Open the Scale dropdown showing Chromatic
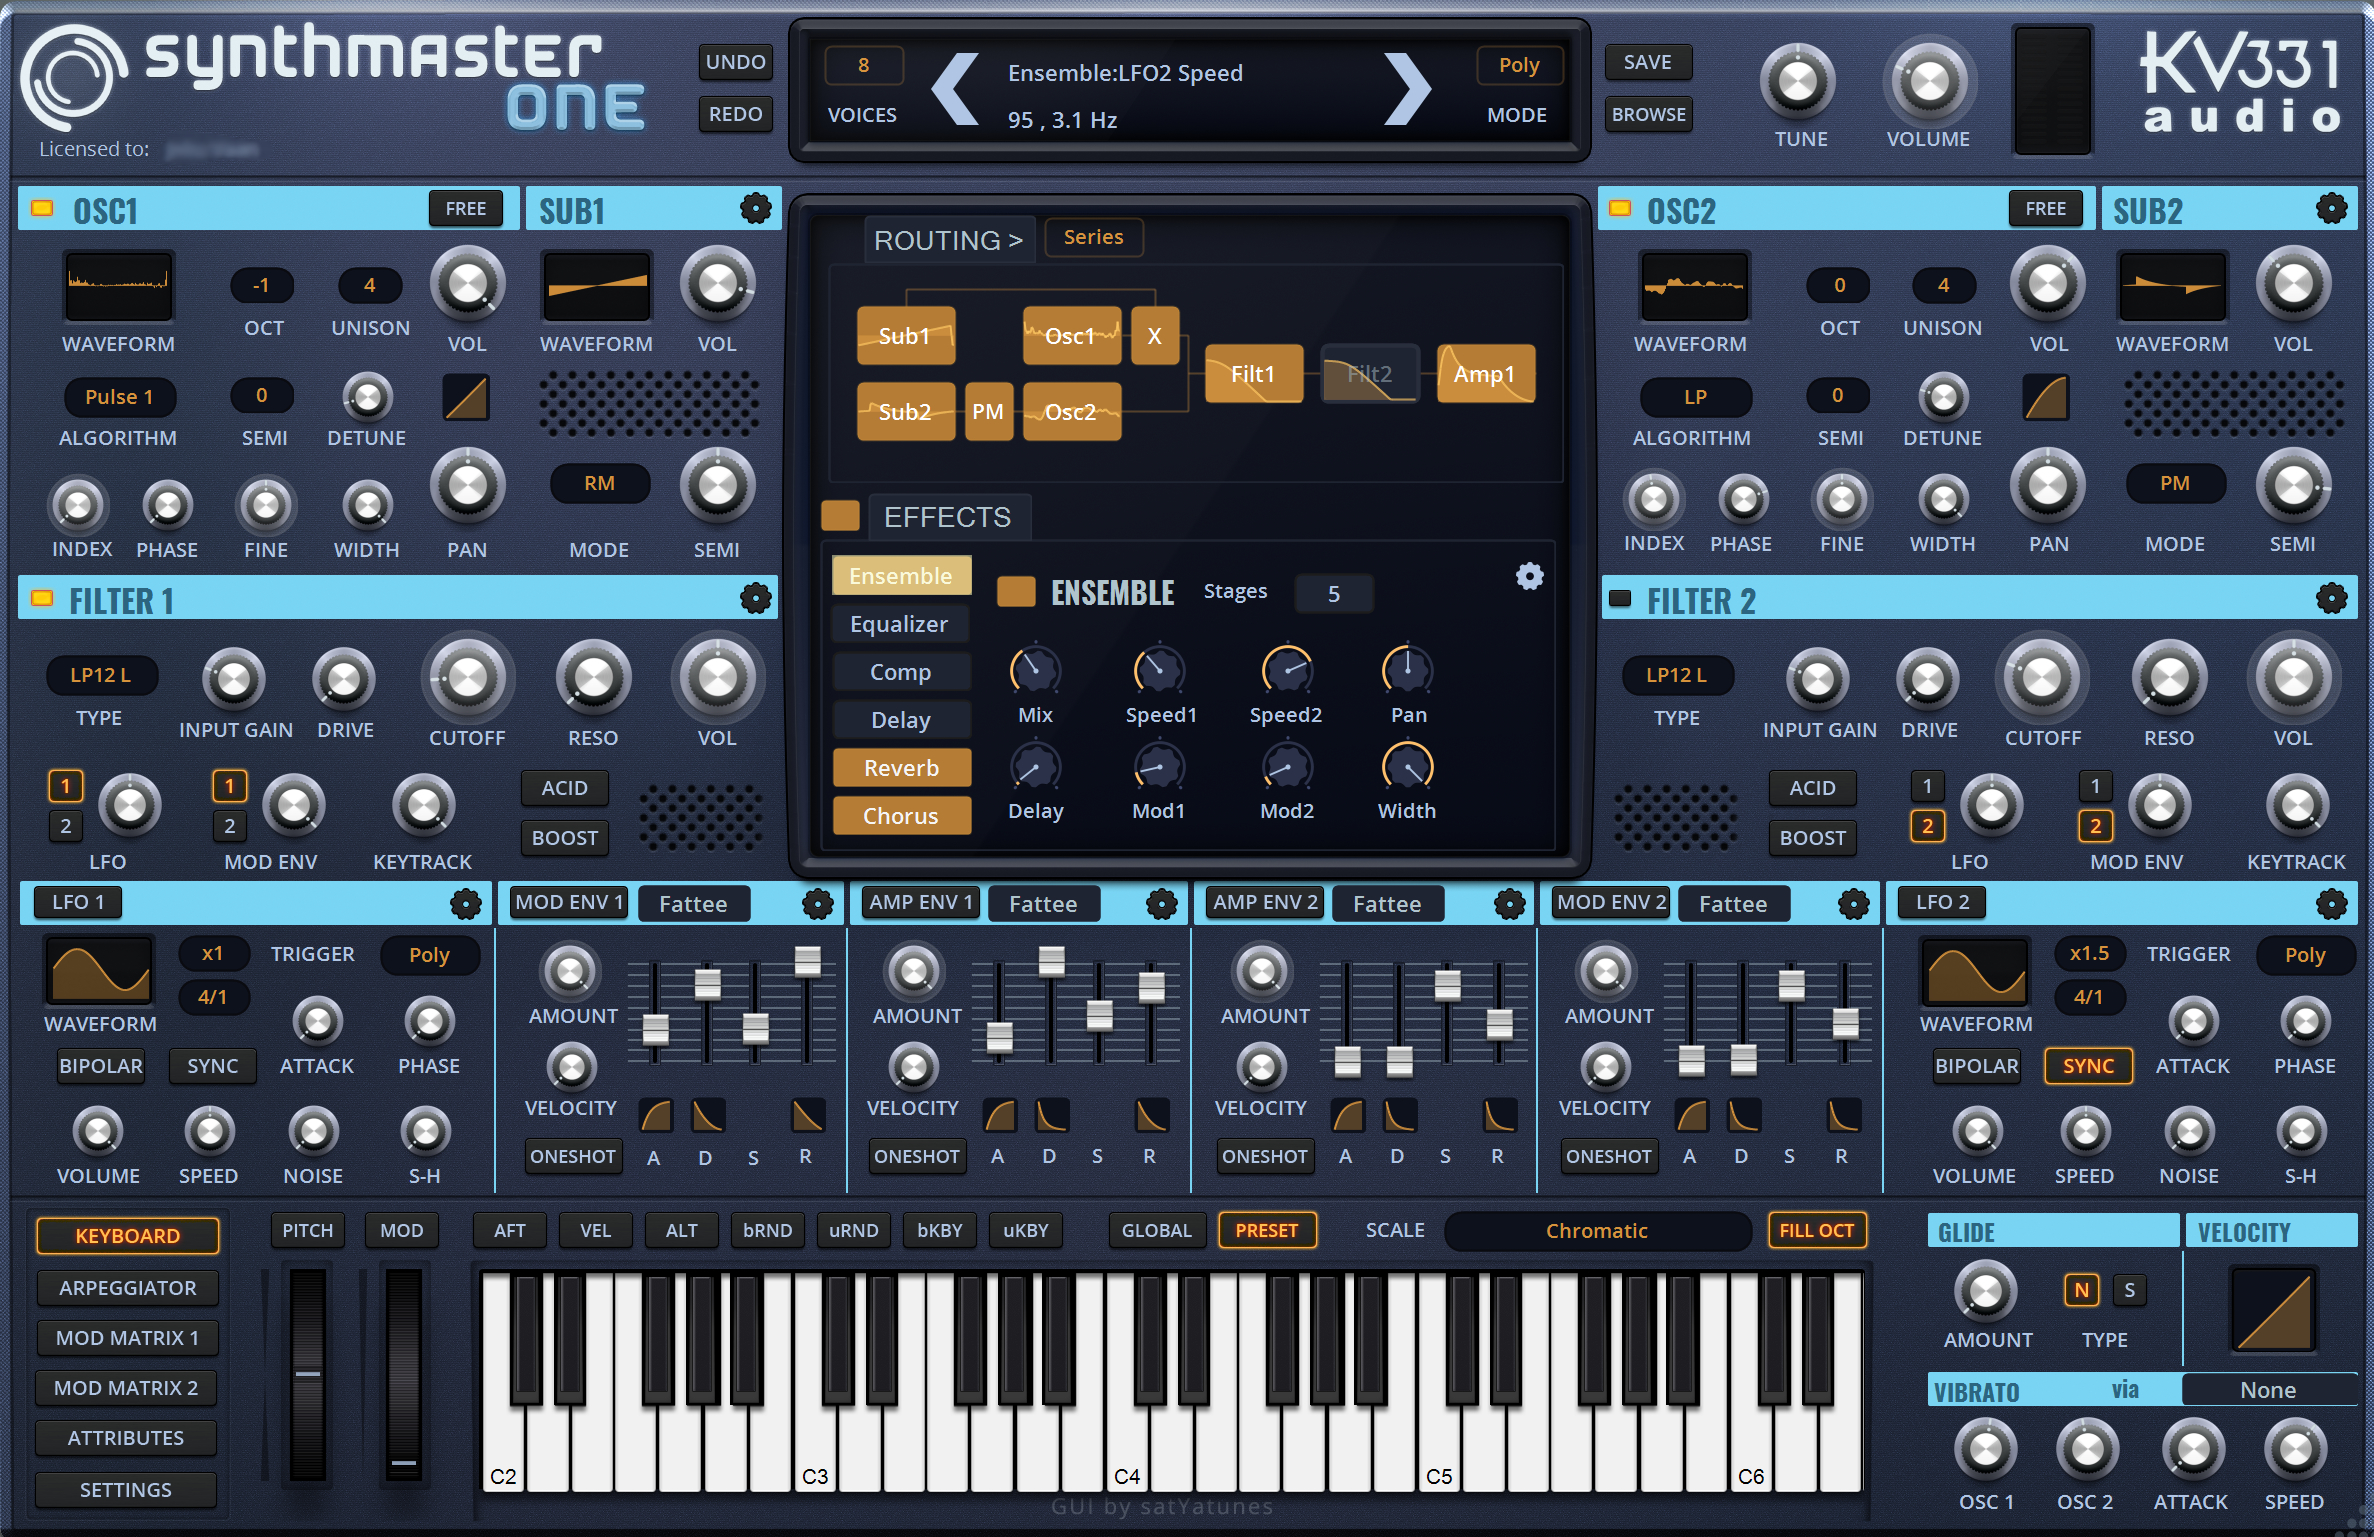Image resolution: width=2374 pixels, height=1537 pixels. point(1597,1230)
